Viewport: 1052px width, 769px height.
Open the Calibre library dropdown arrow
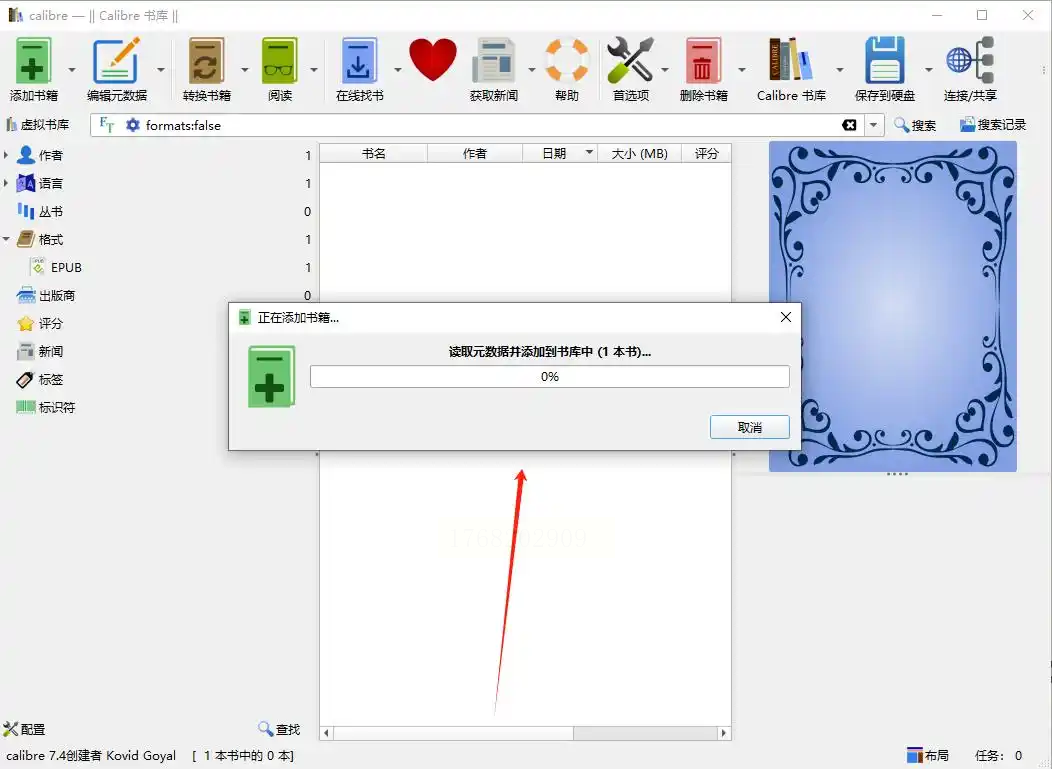coord(839,69)
